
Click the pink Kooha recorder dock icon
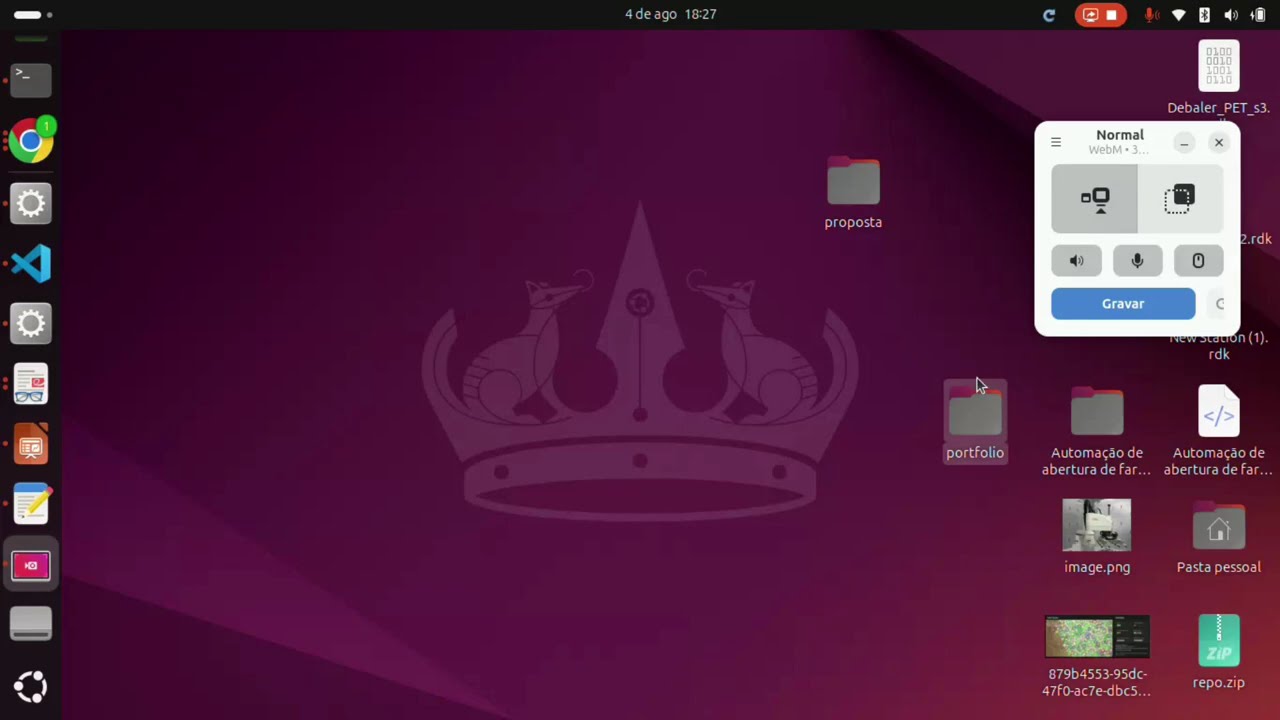31,566
